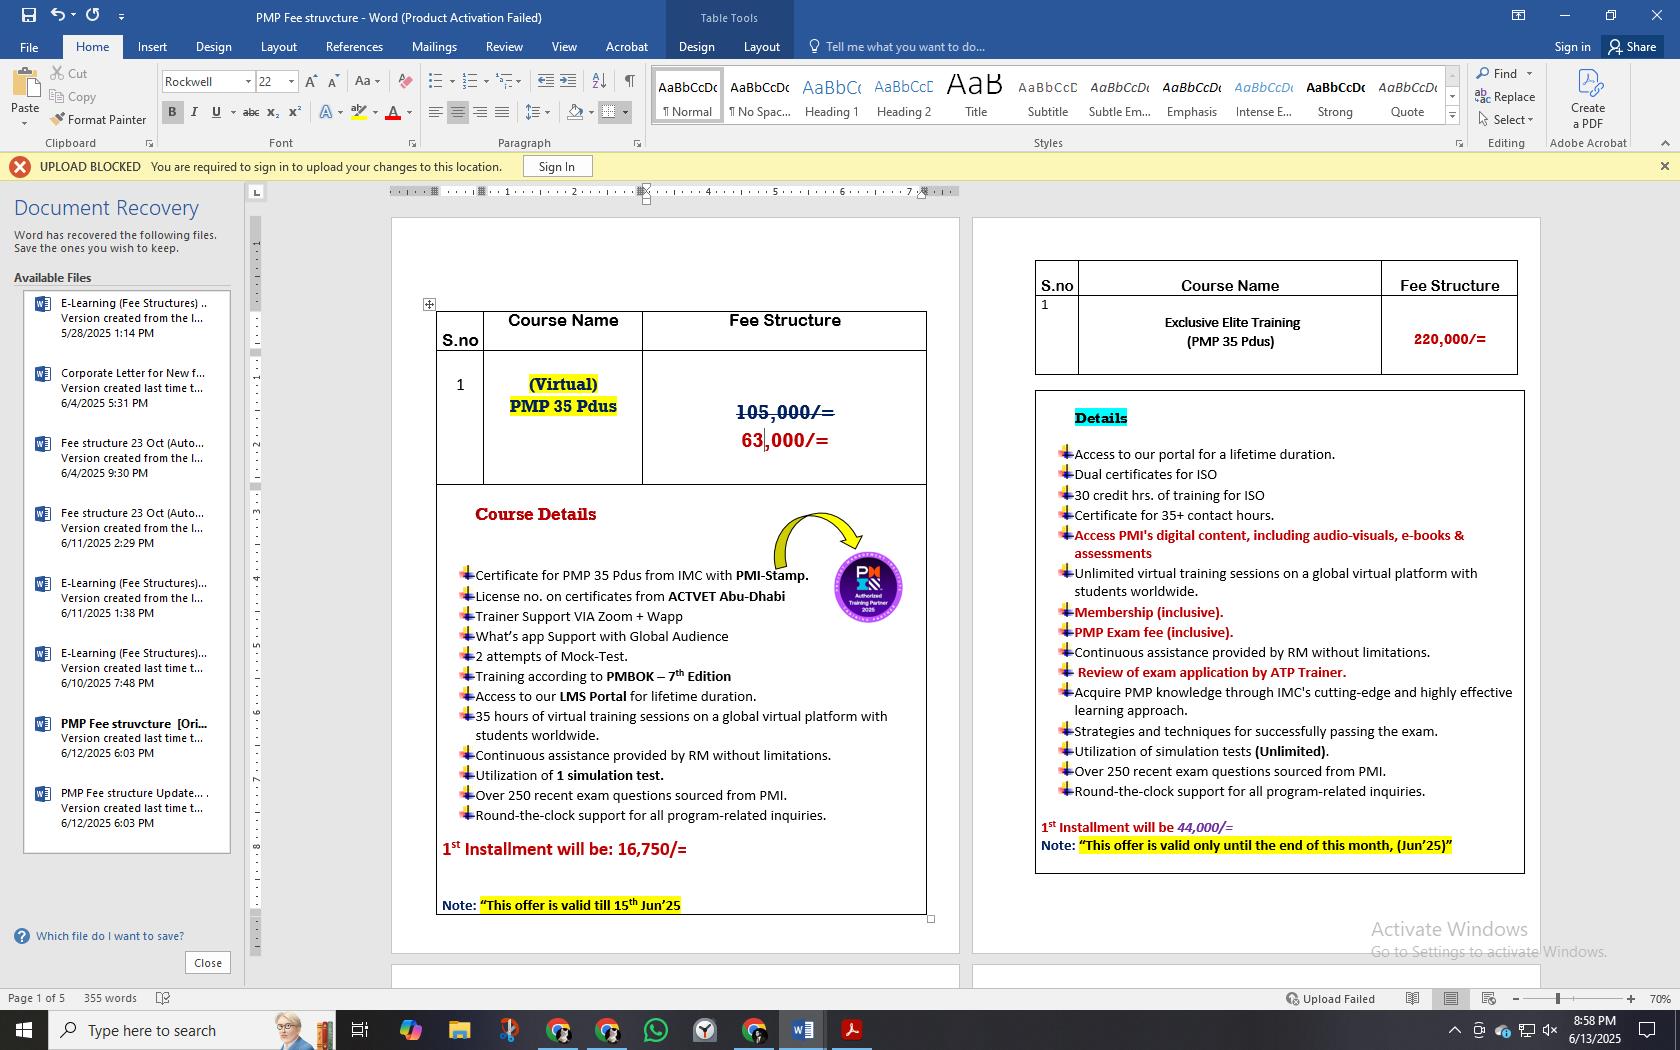The image size is (1680, 1050).
Task: Open the Mailings tab
Action: point(434,47)
